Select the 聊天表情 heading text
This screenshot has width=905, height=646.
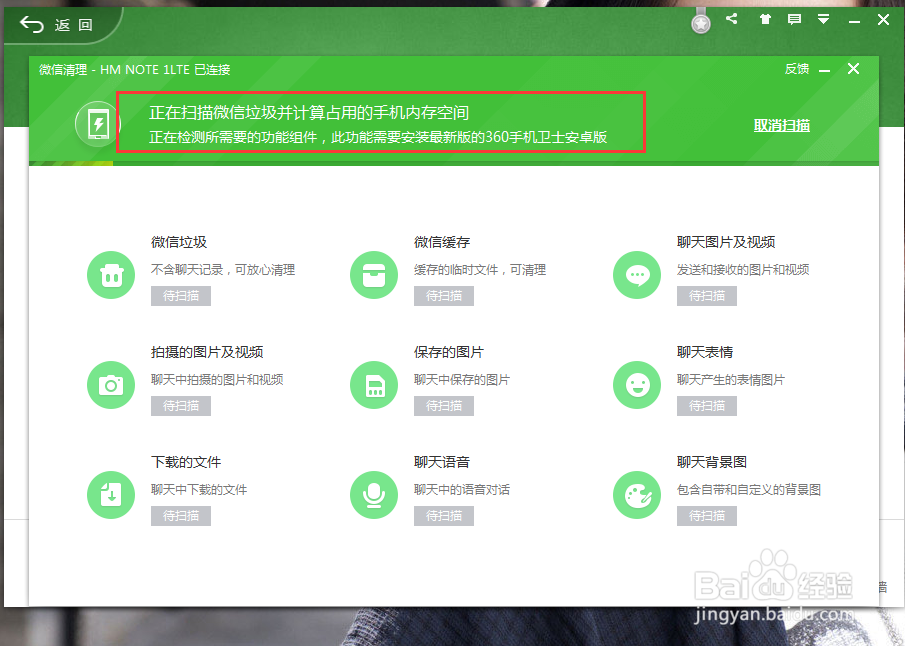705,352
